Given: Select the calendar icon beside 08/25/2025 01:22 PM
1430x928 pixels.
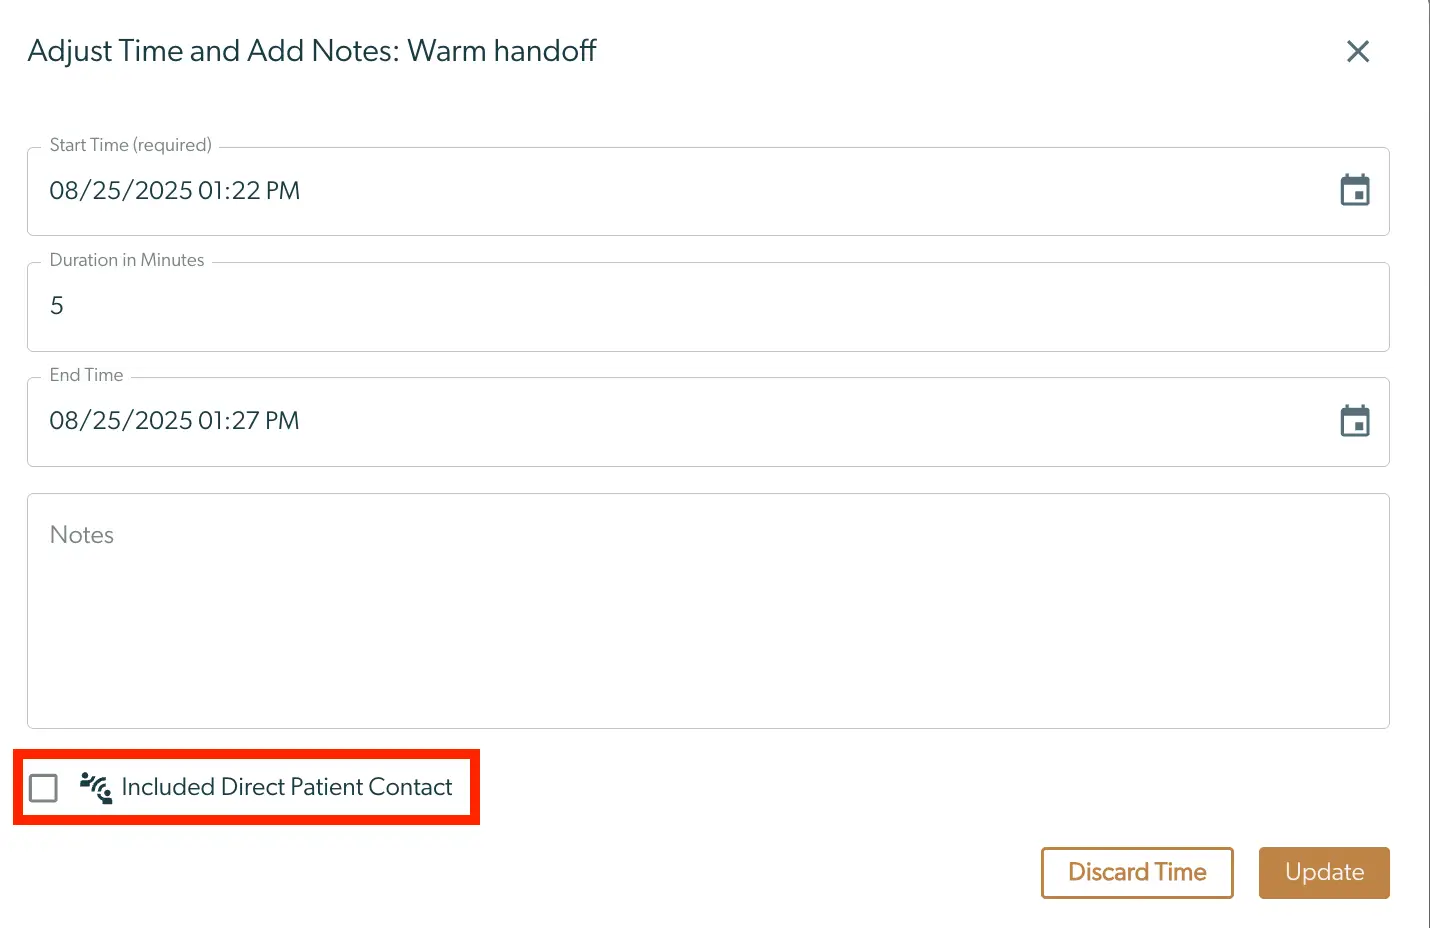Looking at the screenshot, I should pos(1355,190).
